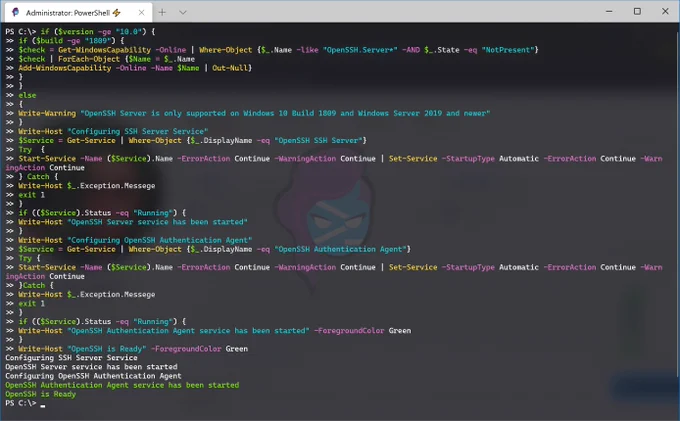680x421 pixels.
Task: Click the $check = Get-WindowsCapability line
Action: coord(272,50)
